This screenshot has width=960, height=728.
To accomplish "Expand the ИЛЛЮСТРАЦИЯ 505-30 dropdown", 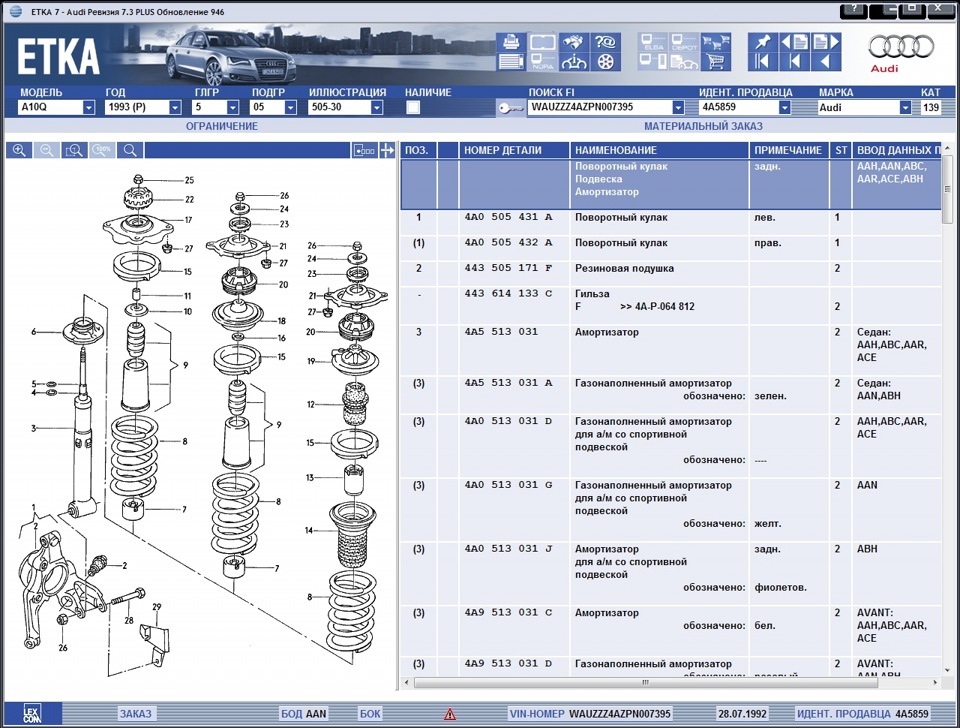I will pyautogui.click(x=377, y=107).
